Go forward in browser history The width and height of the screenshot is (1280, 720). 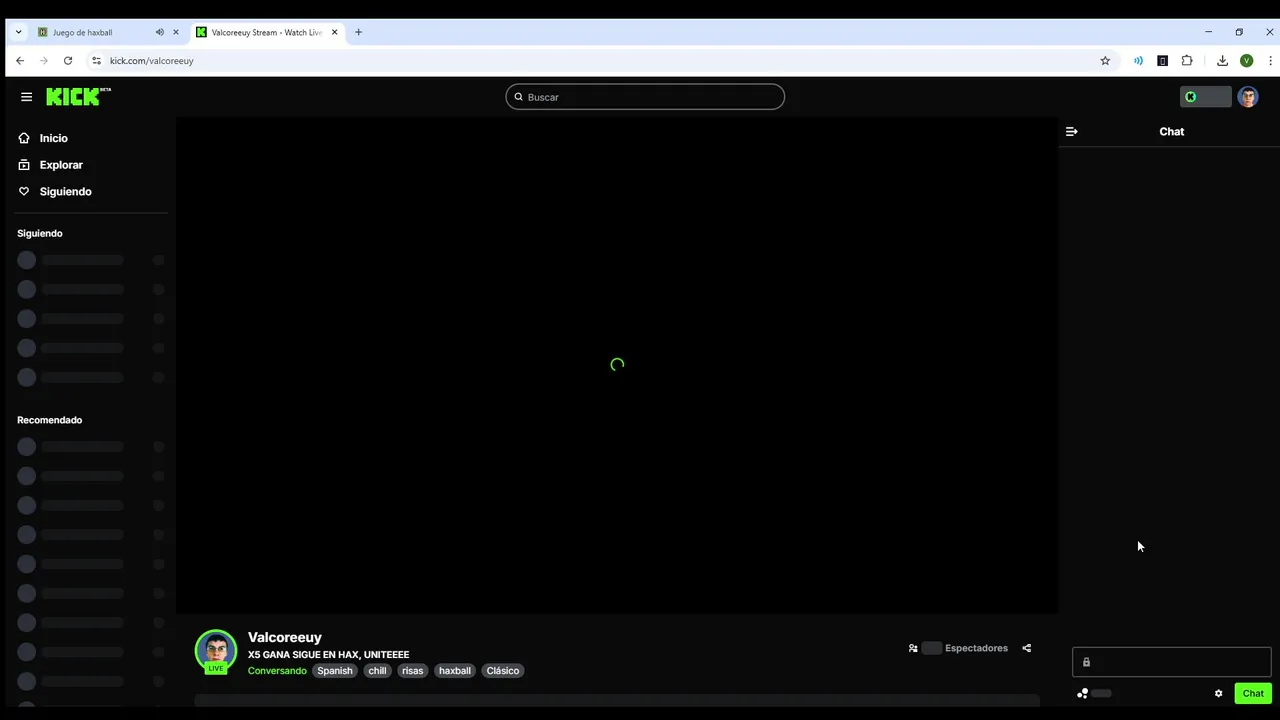click(x=44, y=61)
